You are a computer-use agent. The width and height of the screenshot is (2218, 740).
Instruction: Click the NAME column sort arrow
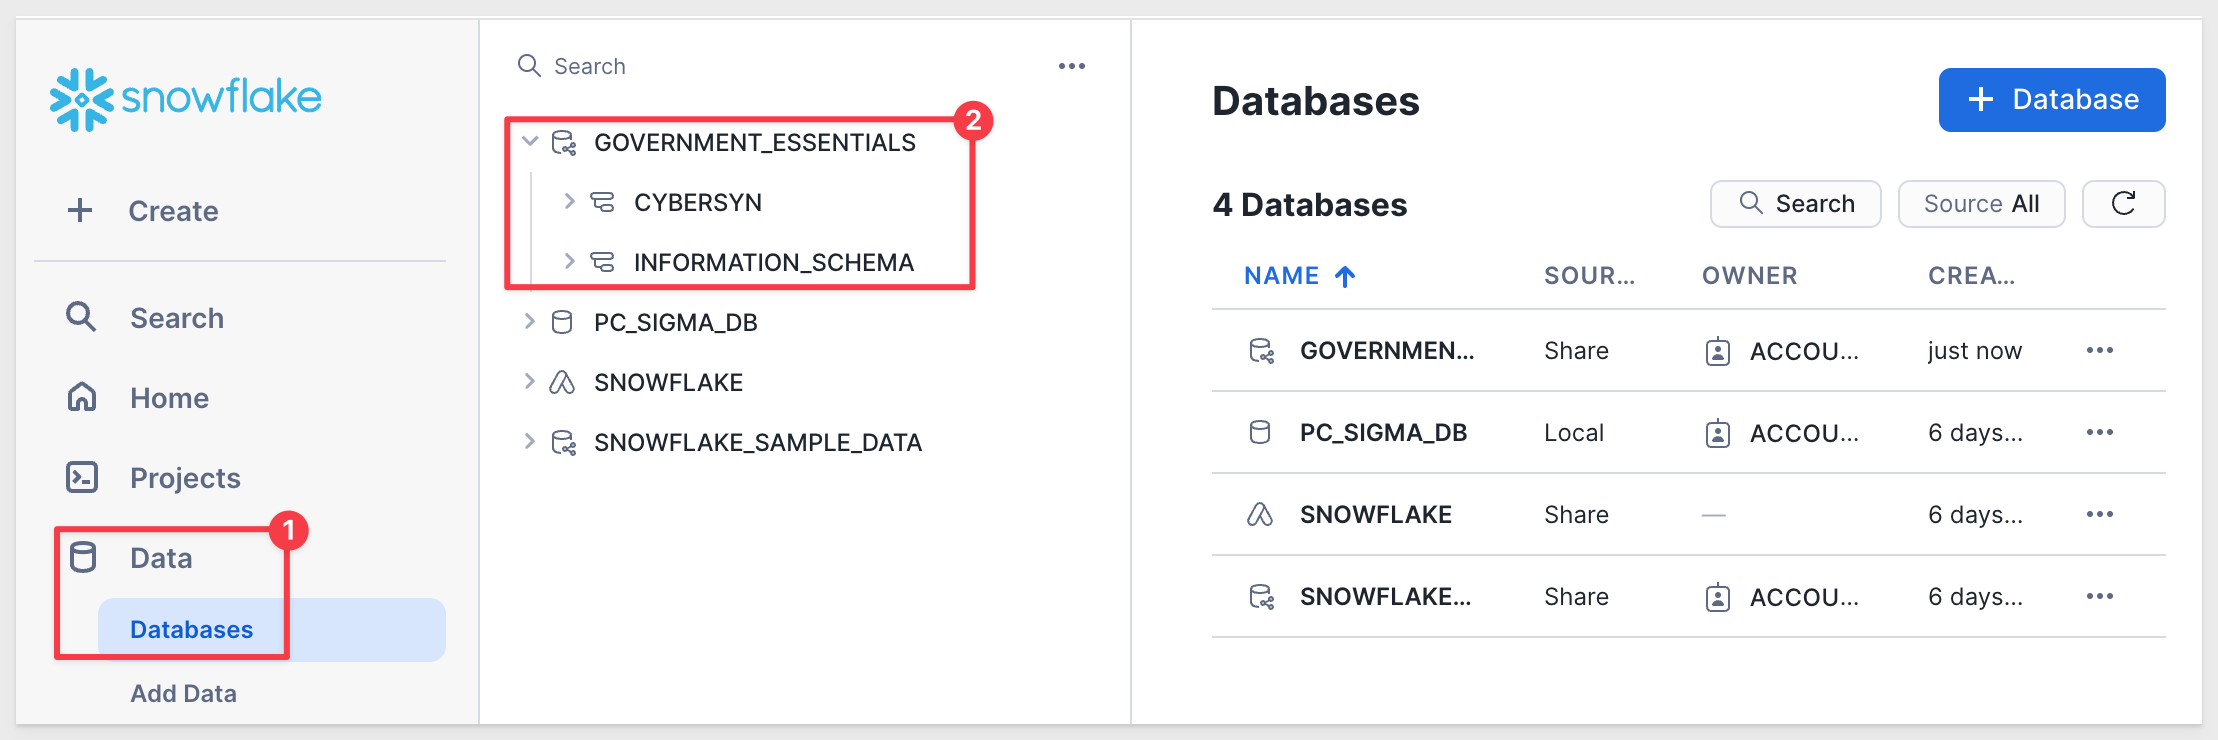click(1345, 276)
